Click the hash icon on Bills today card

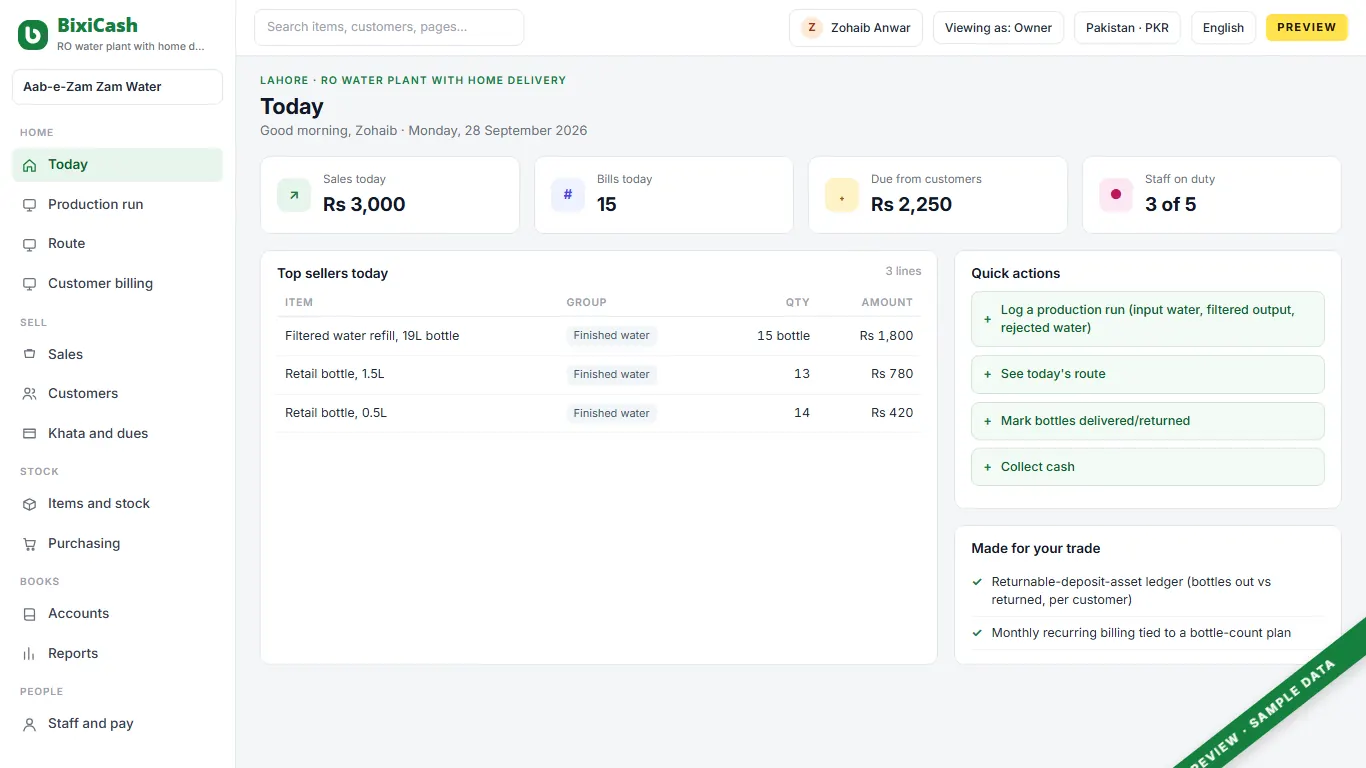(568, 195)
